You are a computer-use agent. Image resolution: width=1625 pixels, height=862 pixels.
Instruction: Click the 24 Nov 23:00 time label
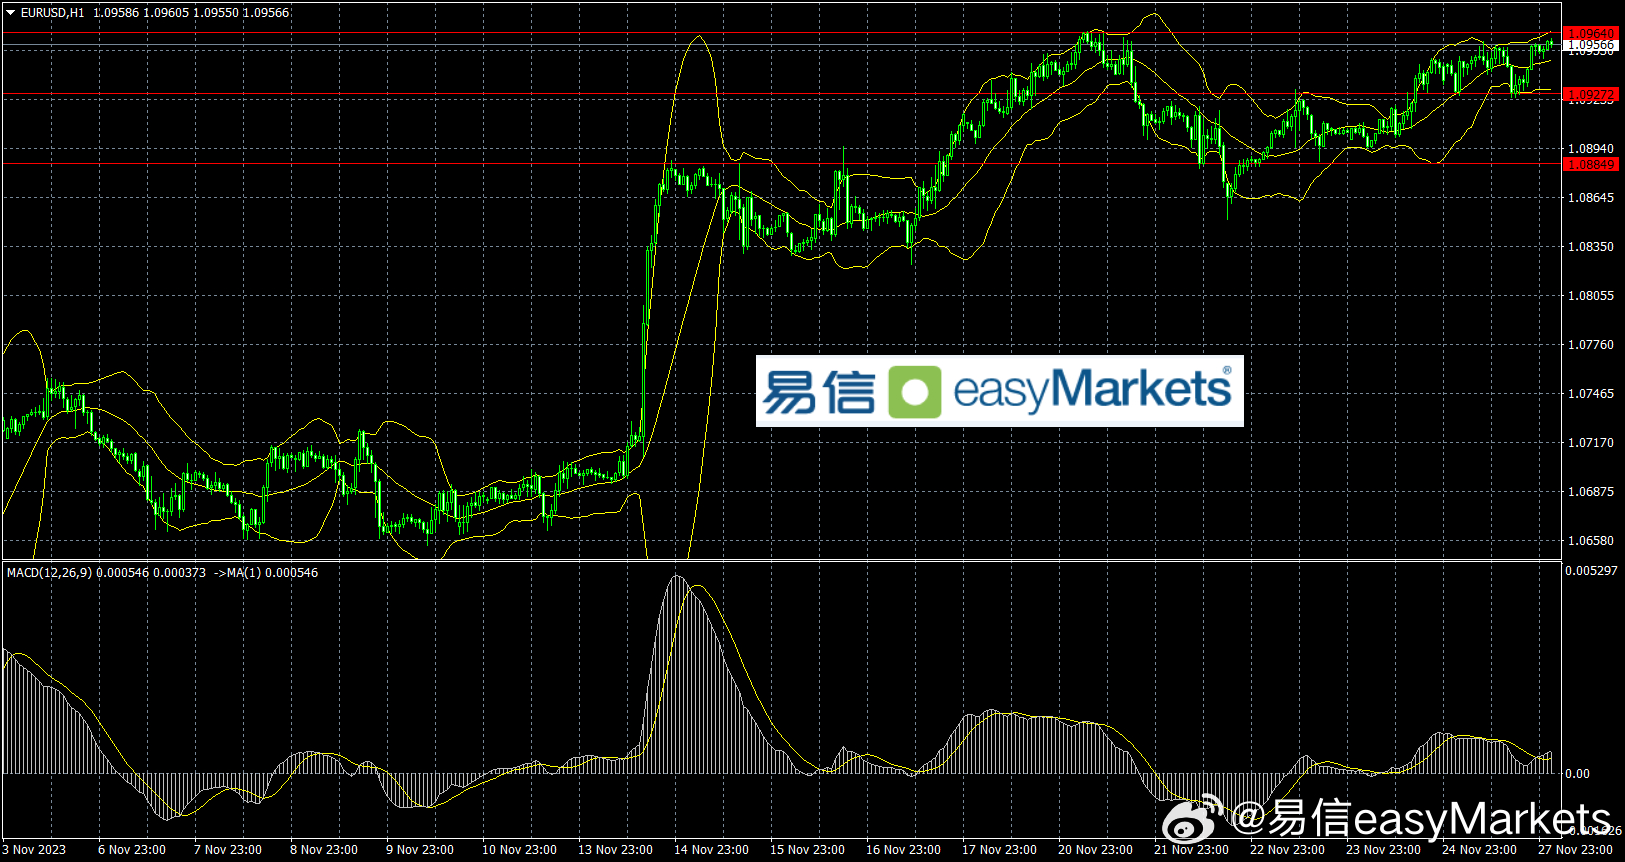[x=1479, y=850]
